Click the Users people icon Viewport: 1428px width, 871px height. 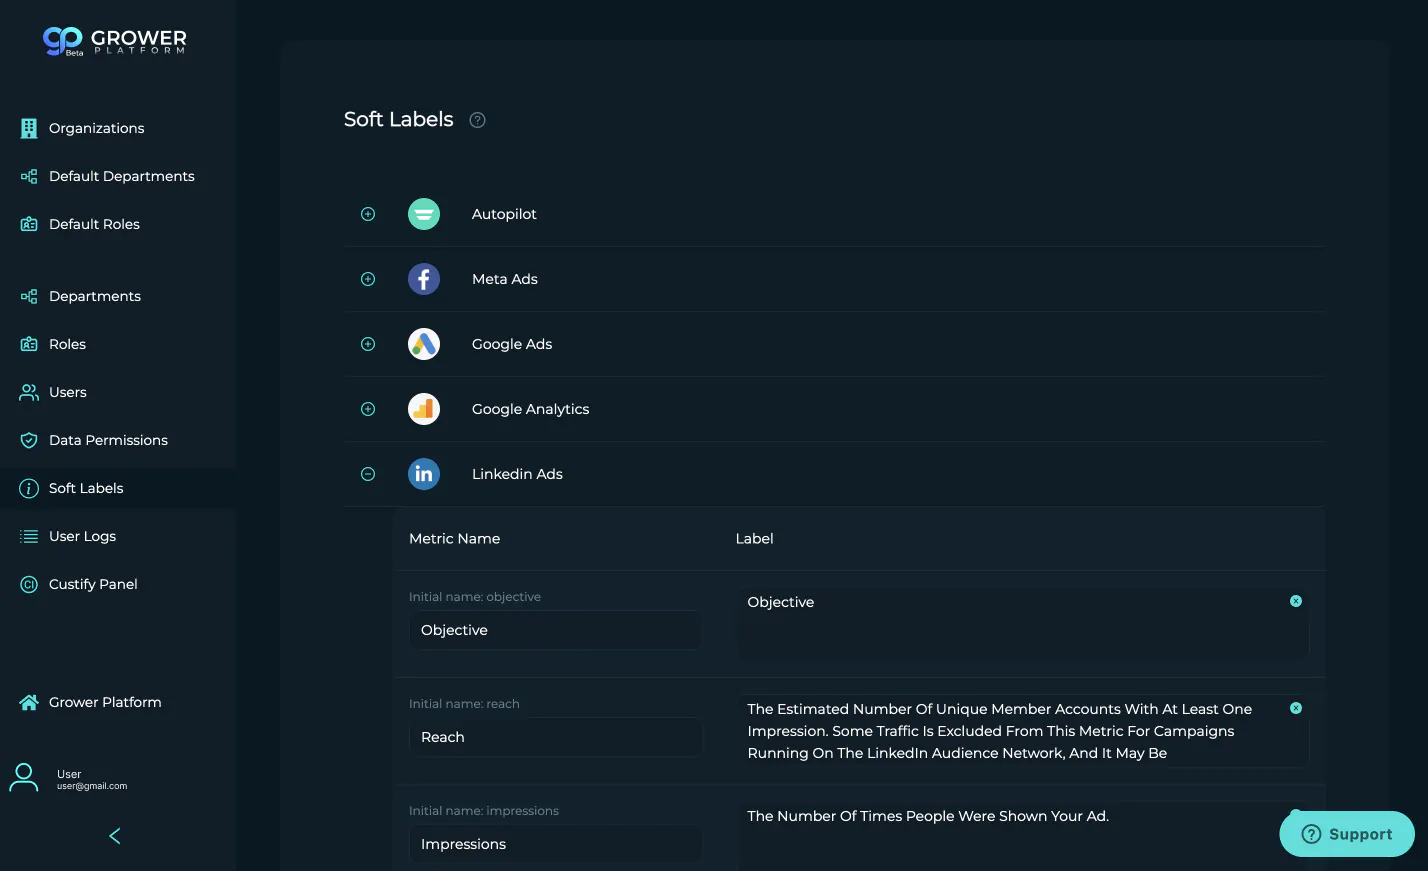(29, 392)
